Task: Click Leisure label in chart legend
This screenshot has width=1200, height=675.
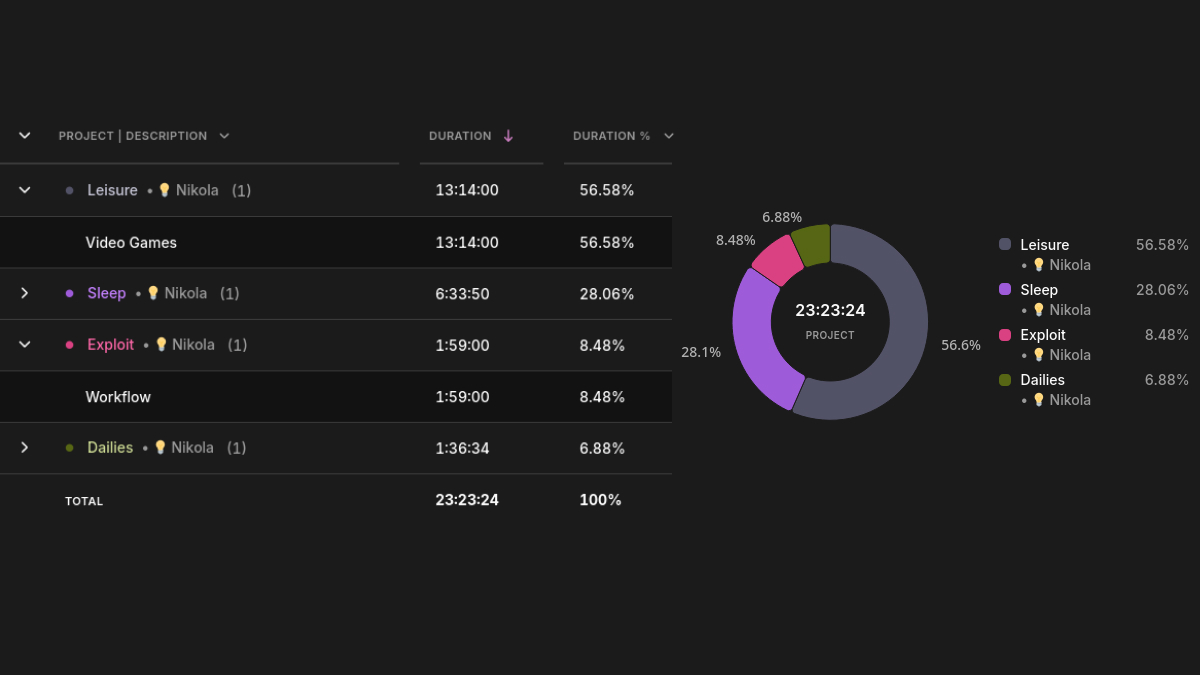Action: tap(1045, 244)
